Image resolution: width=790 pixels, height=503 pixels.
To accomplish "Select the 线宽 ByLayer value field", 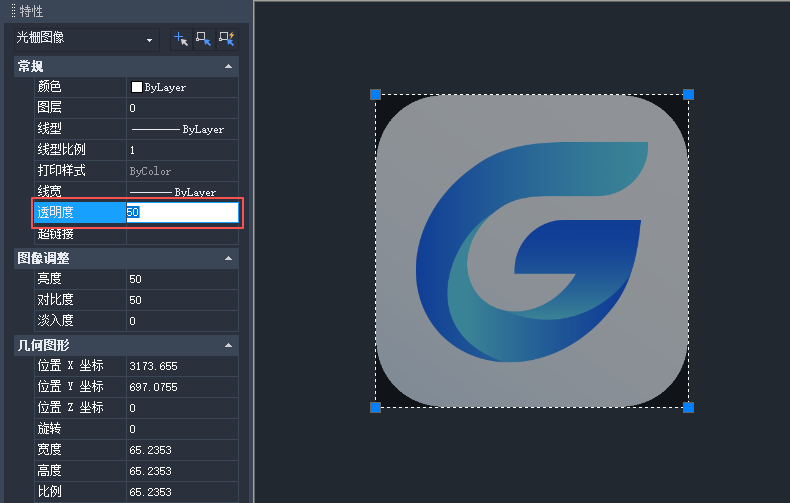I will pos(182,191).
